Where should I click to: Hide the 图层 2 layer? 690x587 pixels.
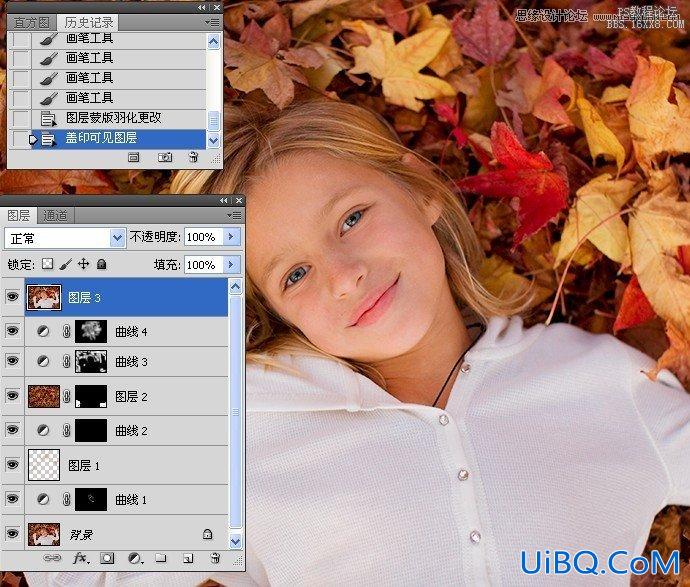(x=12, y=396)
